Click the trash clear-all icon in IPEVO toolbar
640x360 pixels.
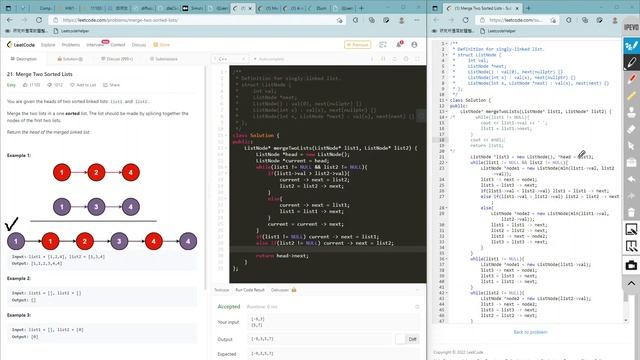click(x=631, y=213)
